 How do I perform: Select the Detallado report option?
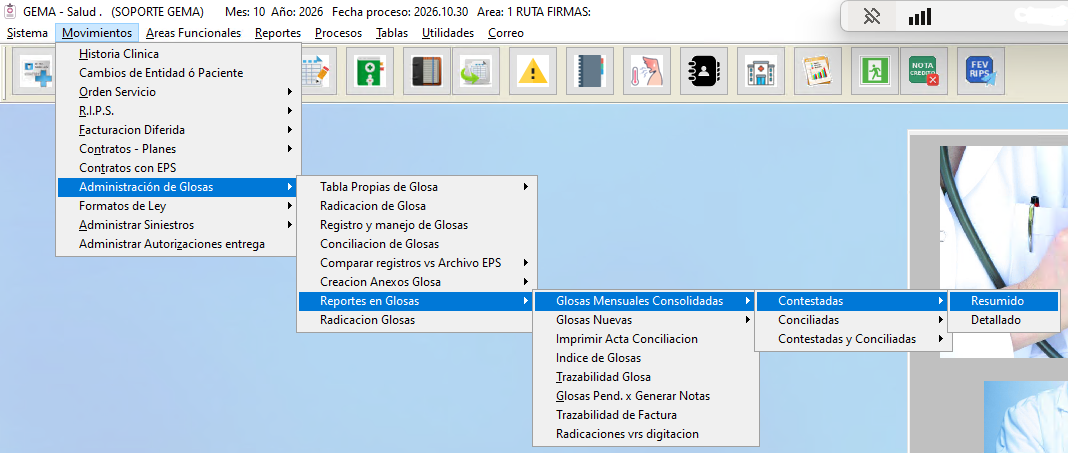[x=1004, y=320]
